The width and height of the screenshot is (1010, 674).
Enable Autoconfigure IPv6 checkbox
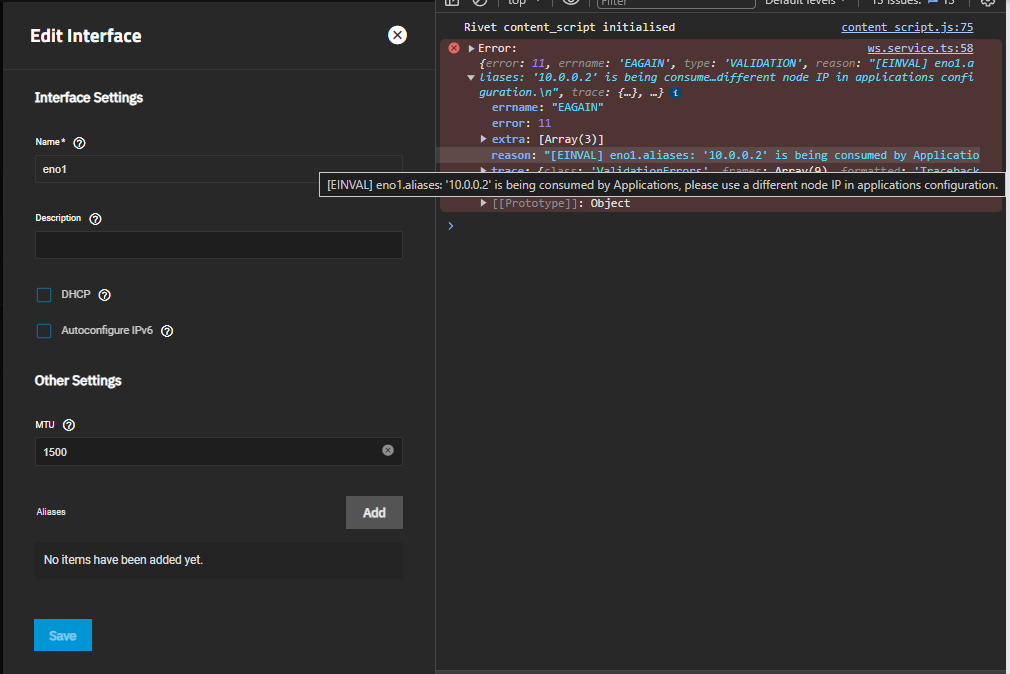tap(44, 331)
